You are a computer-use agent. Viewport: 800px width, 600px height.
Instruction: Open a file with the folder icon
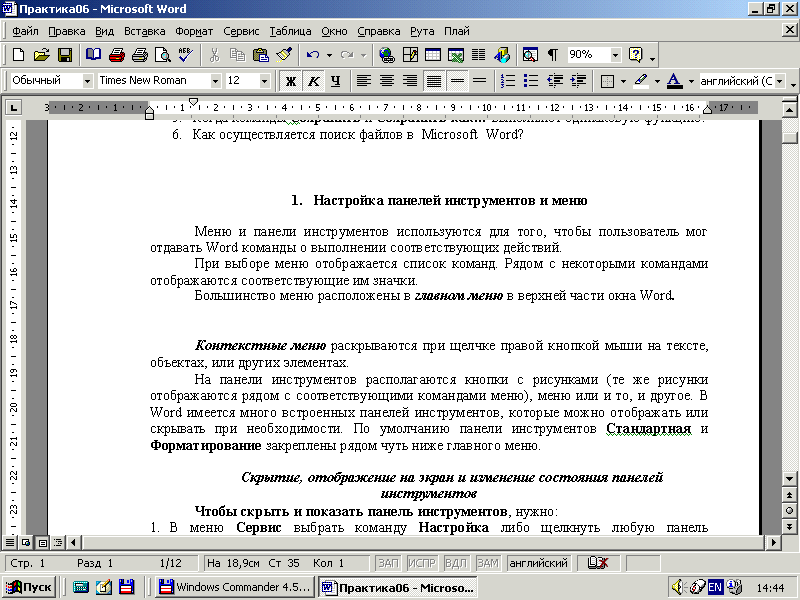pyautogui.click(x=41, y=55)
